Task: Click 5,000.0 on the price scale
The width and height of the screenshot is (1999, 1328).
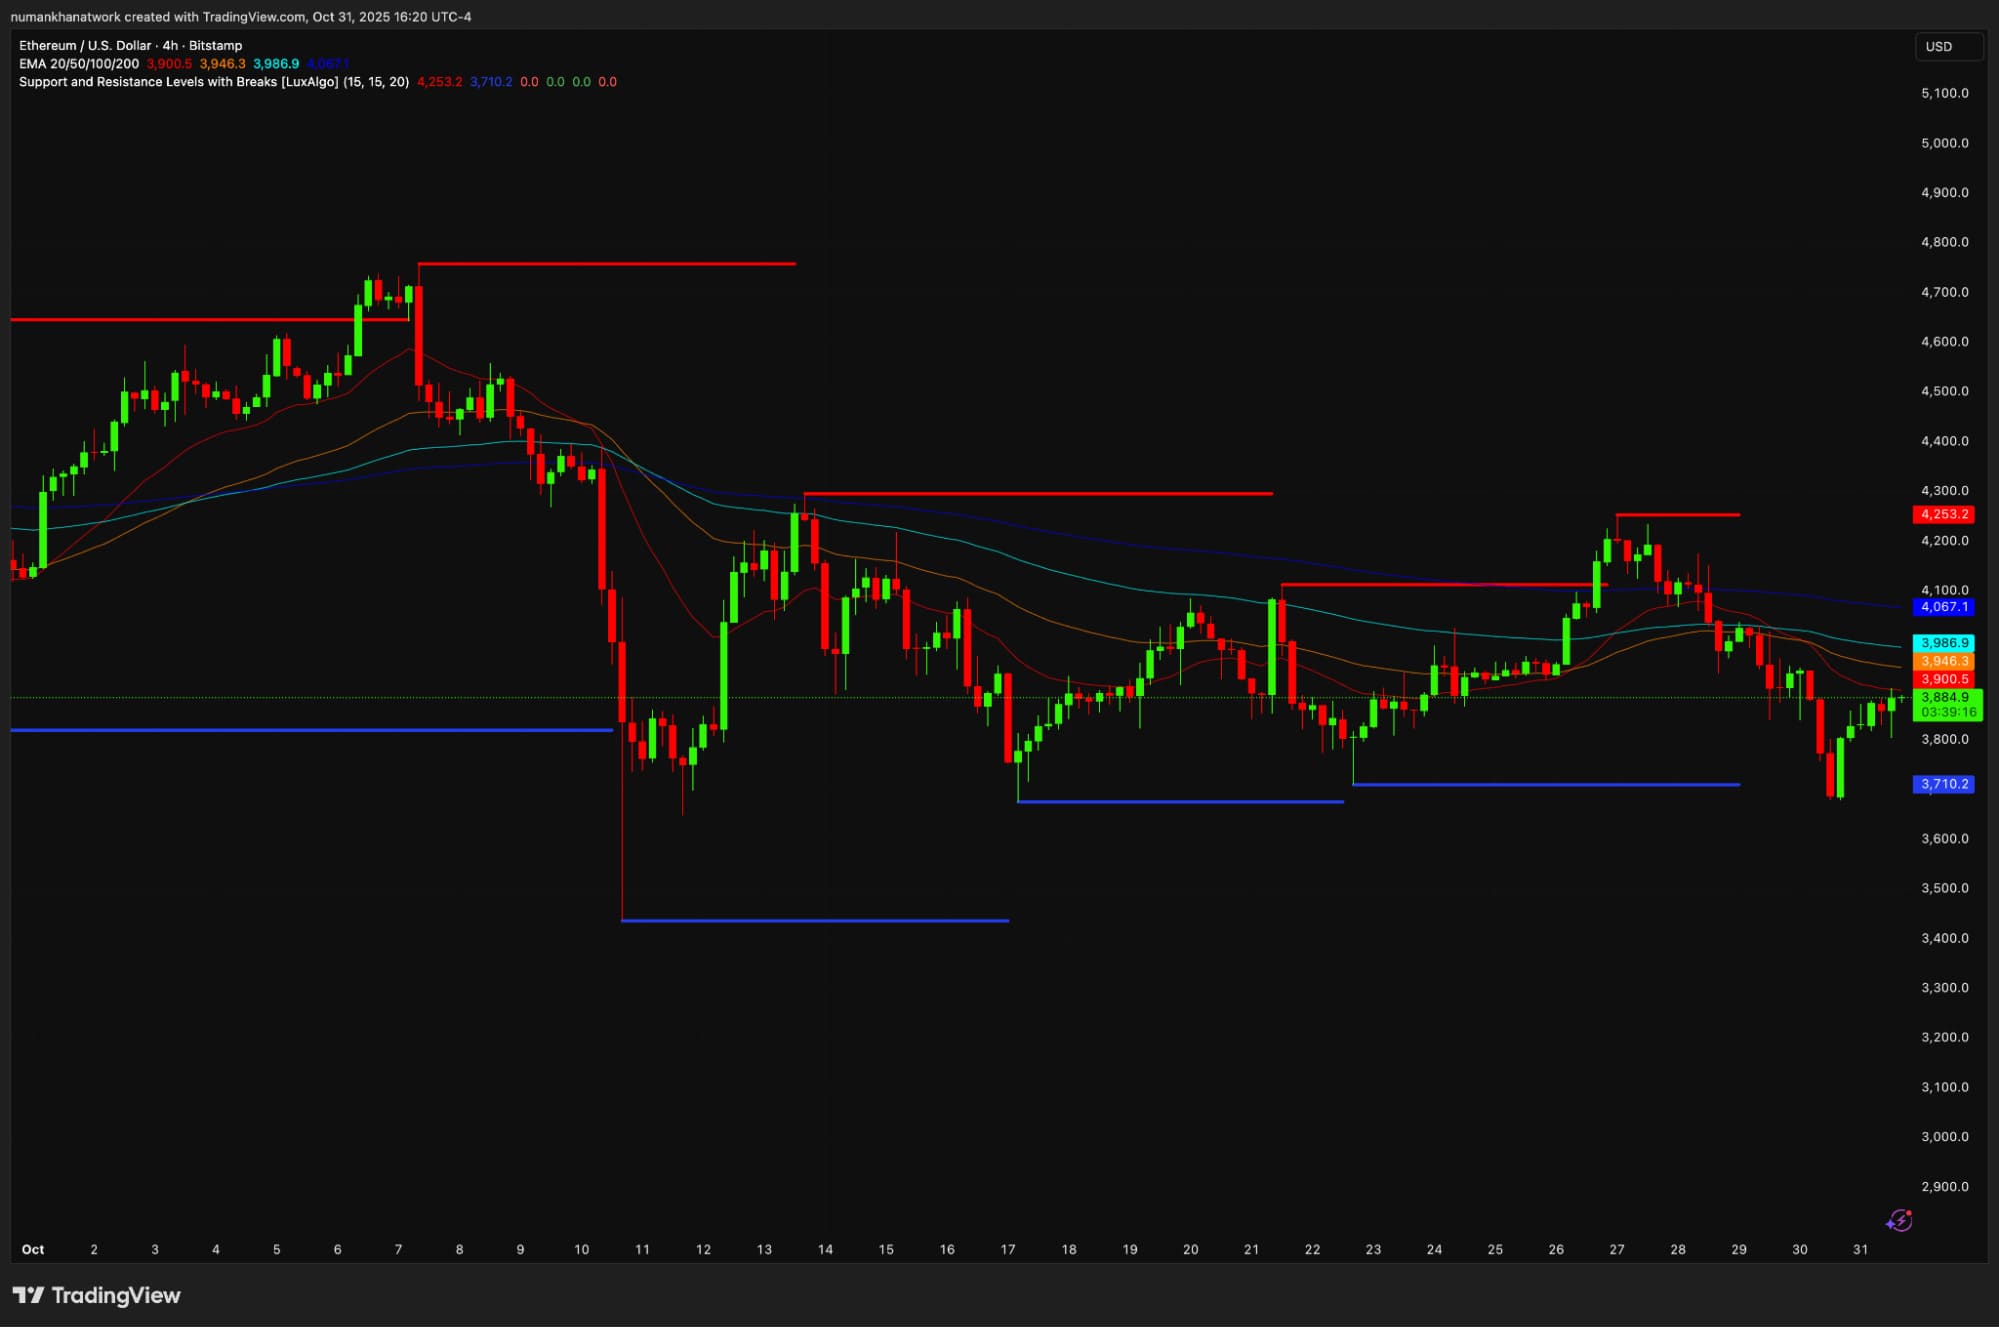Action: (1944, 143)
